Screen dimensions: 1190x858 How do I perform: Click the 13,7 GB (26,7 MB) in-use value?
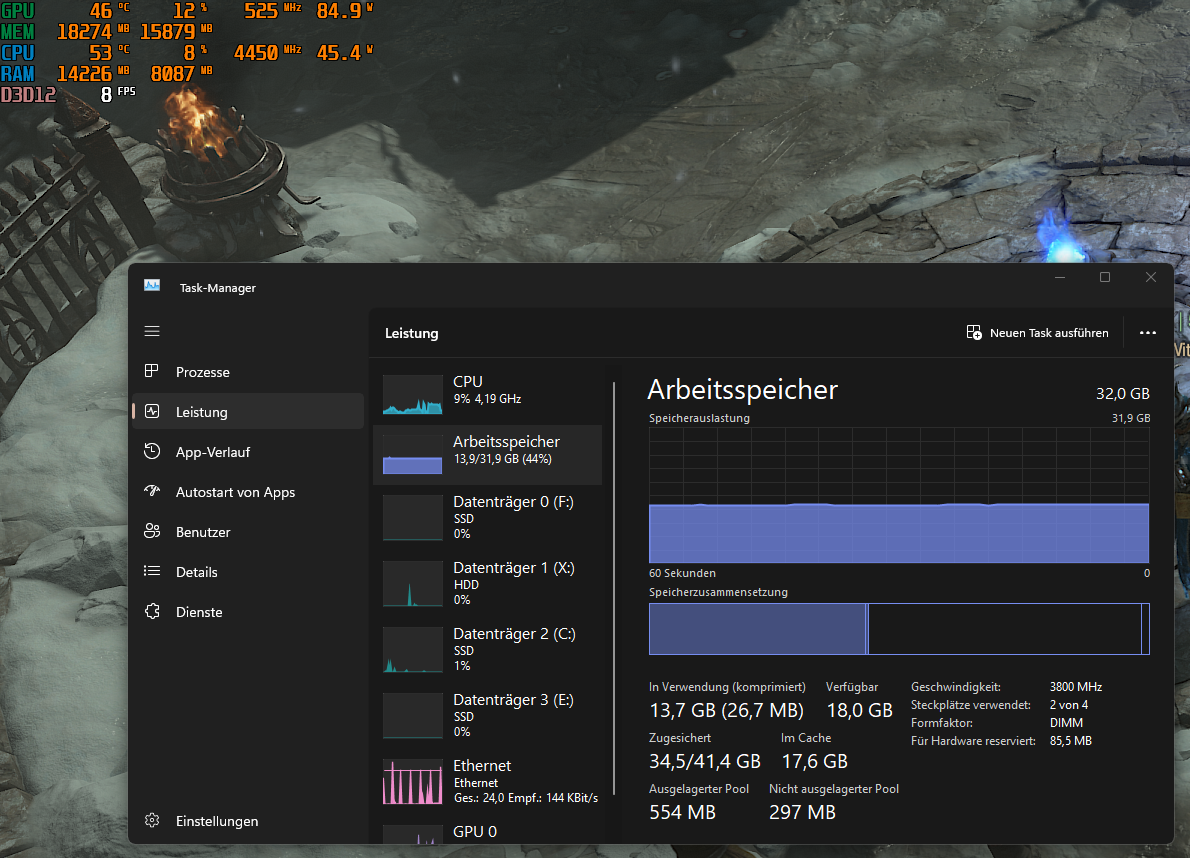click(x=726, y=710)
